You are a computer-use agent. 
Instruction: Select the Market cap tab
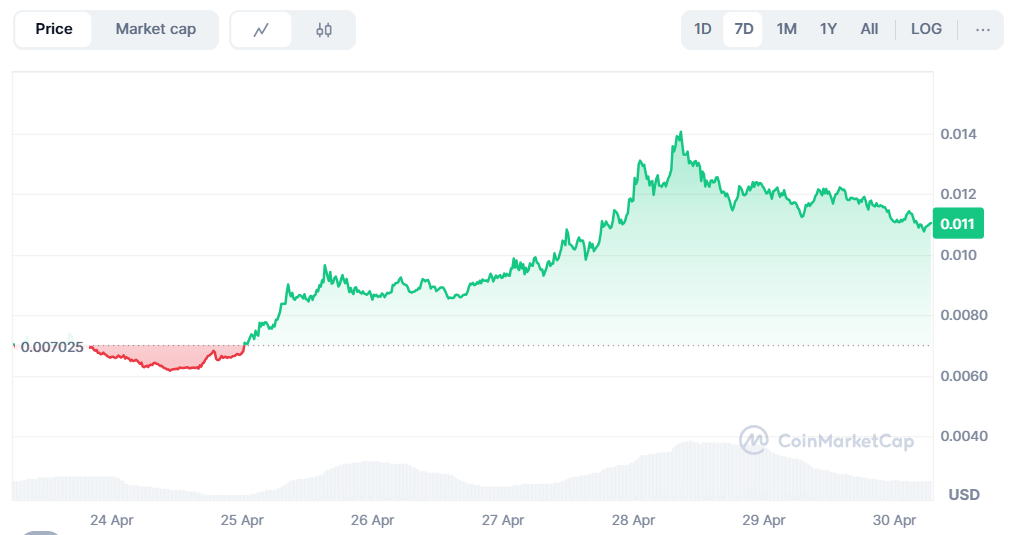(155, 30)
